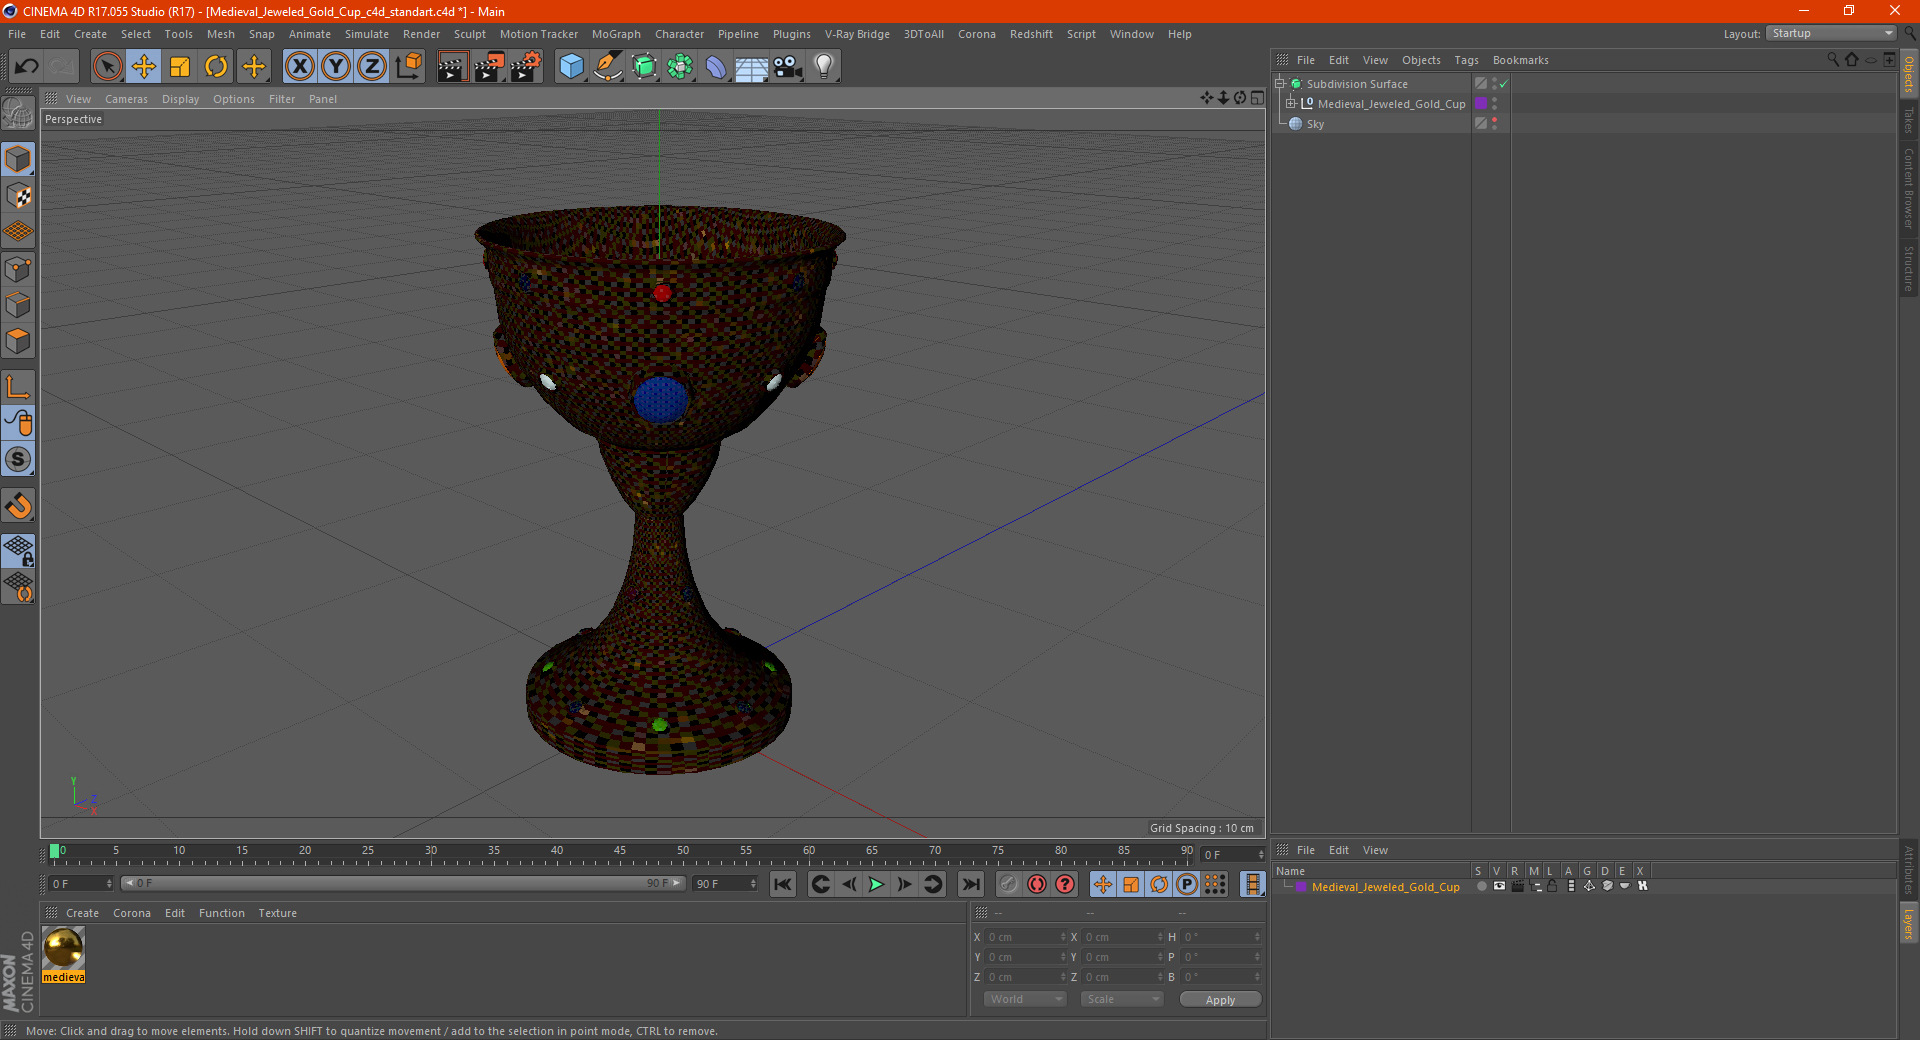
Task: Render the active view
Action: [x=452, y=67]
